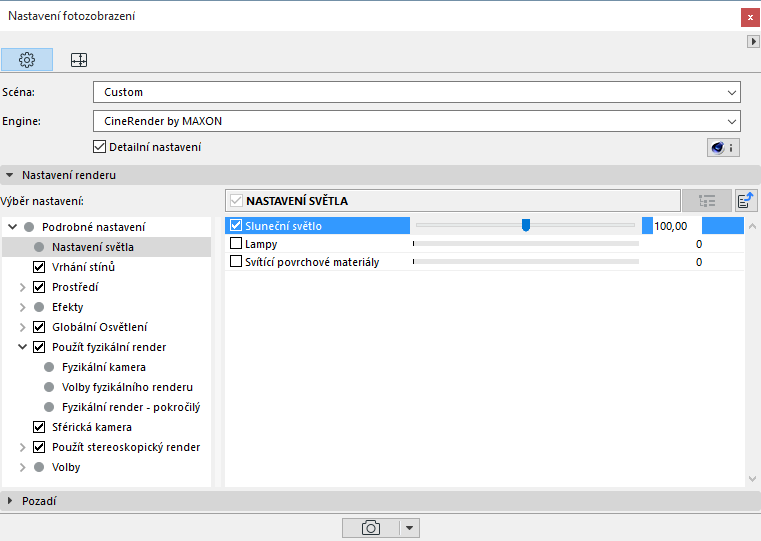This screenshot has width=761, height=541.
Task: Click the tree list view icon button
Action: 707,201
